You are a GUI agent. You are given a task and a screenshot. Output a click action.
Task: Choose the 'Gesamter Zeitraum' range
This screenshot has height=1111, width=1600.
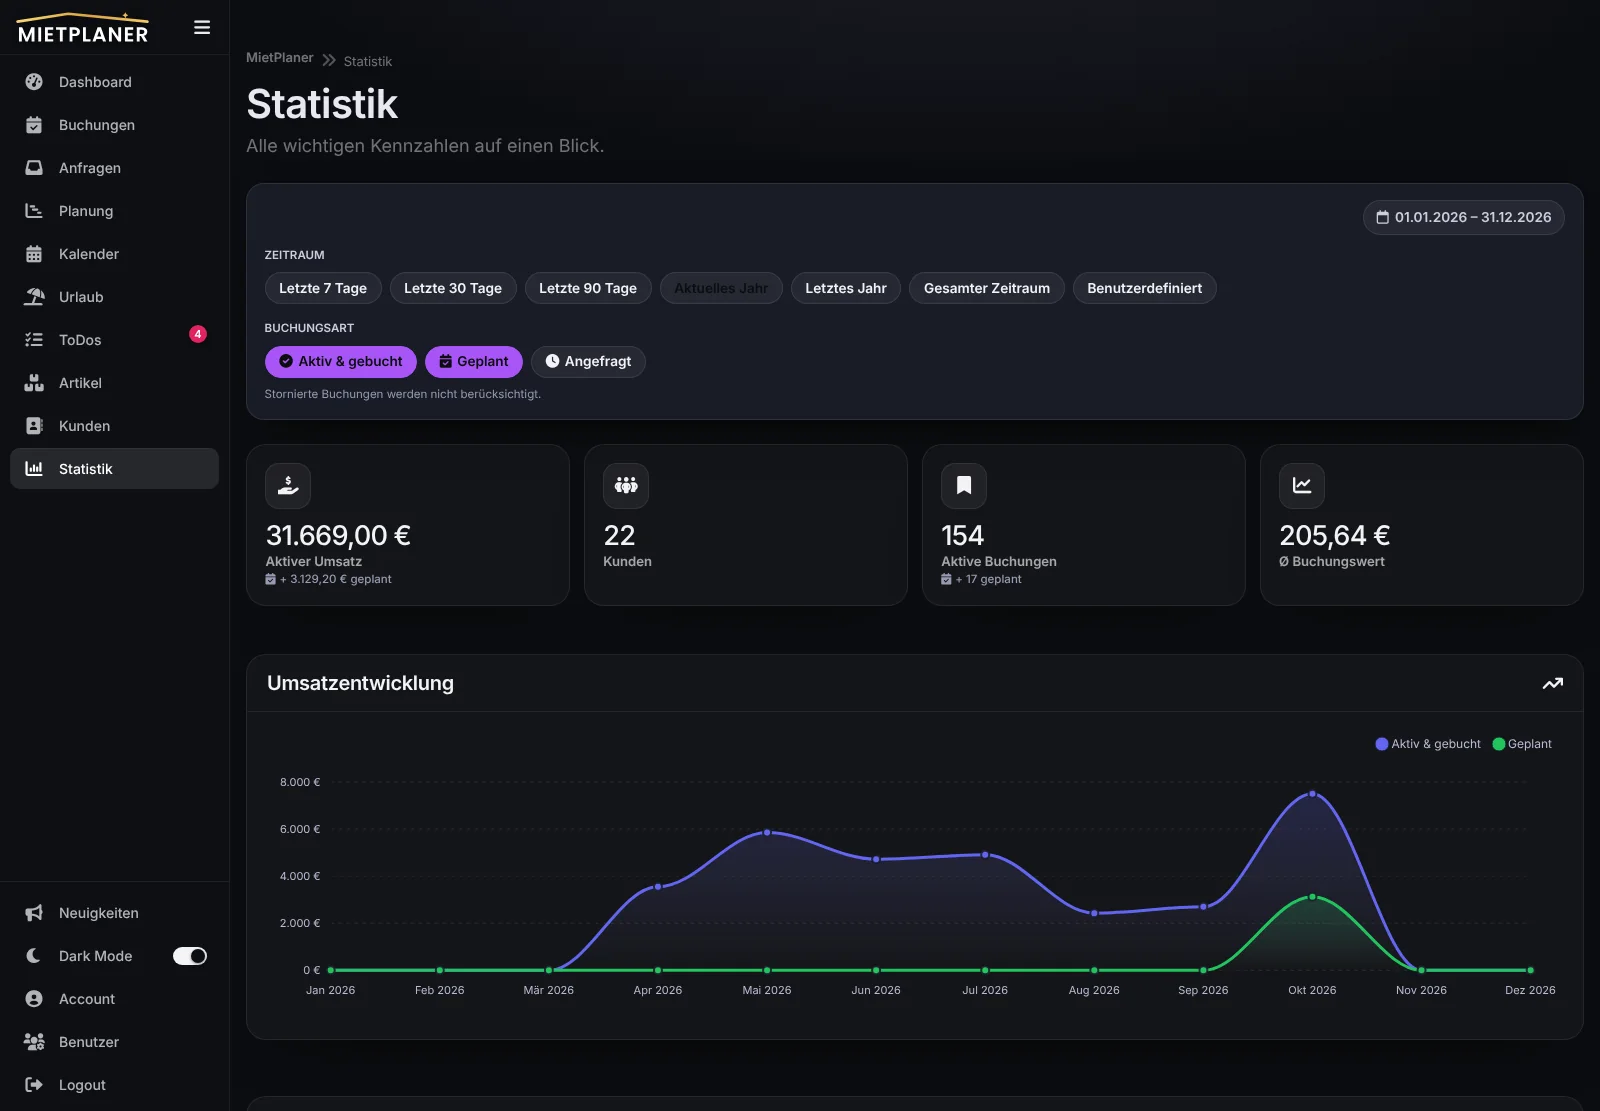pyautogui.click(x=987, y=289)
